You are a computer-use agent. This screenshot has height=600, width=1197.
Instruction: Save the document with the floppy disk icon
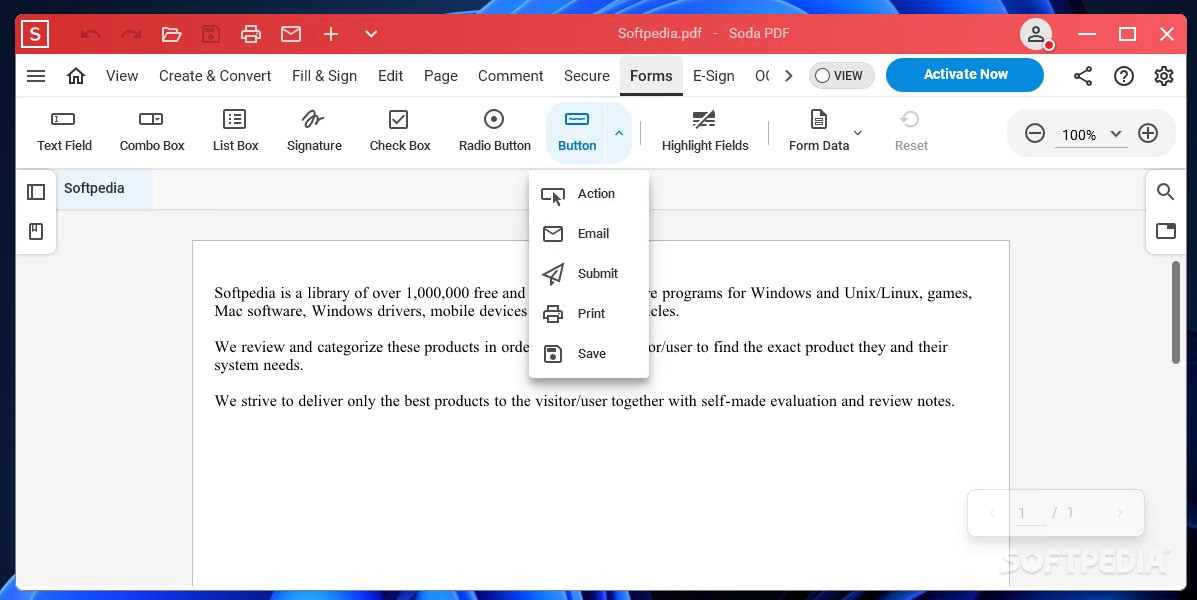[211, 34]
